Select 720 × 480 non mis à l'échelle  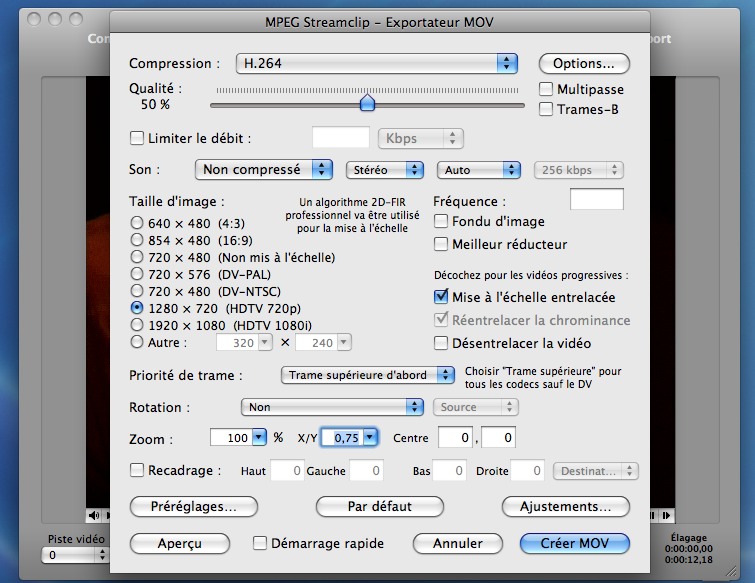click(137, 257)
